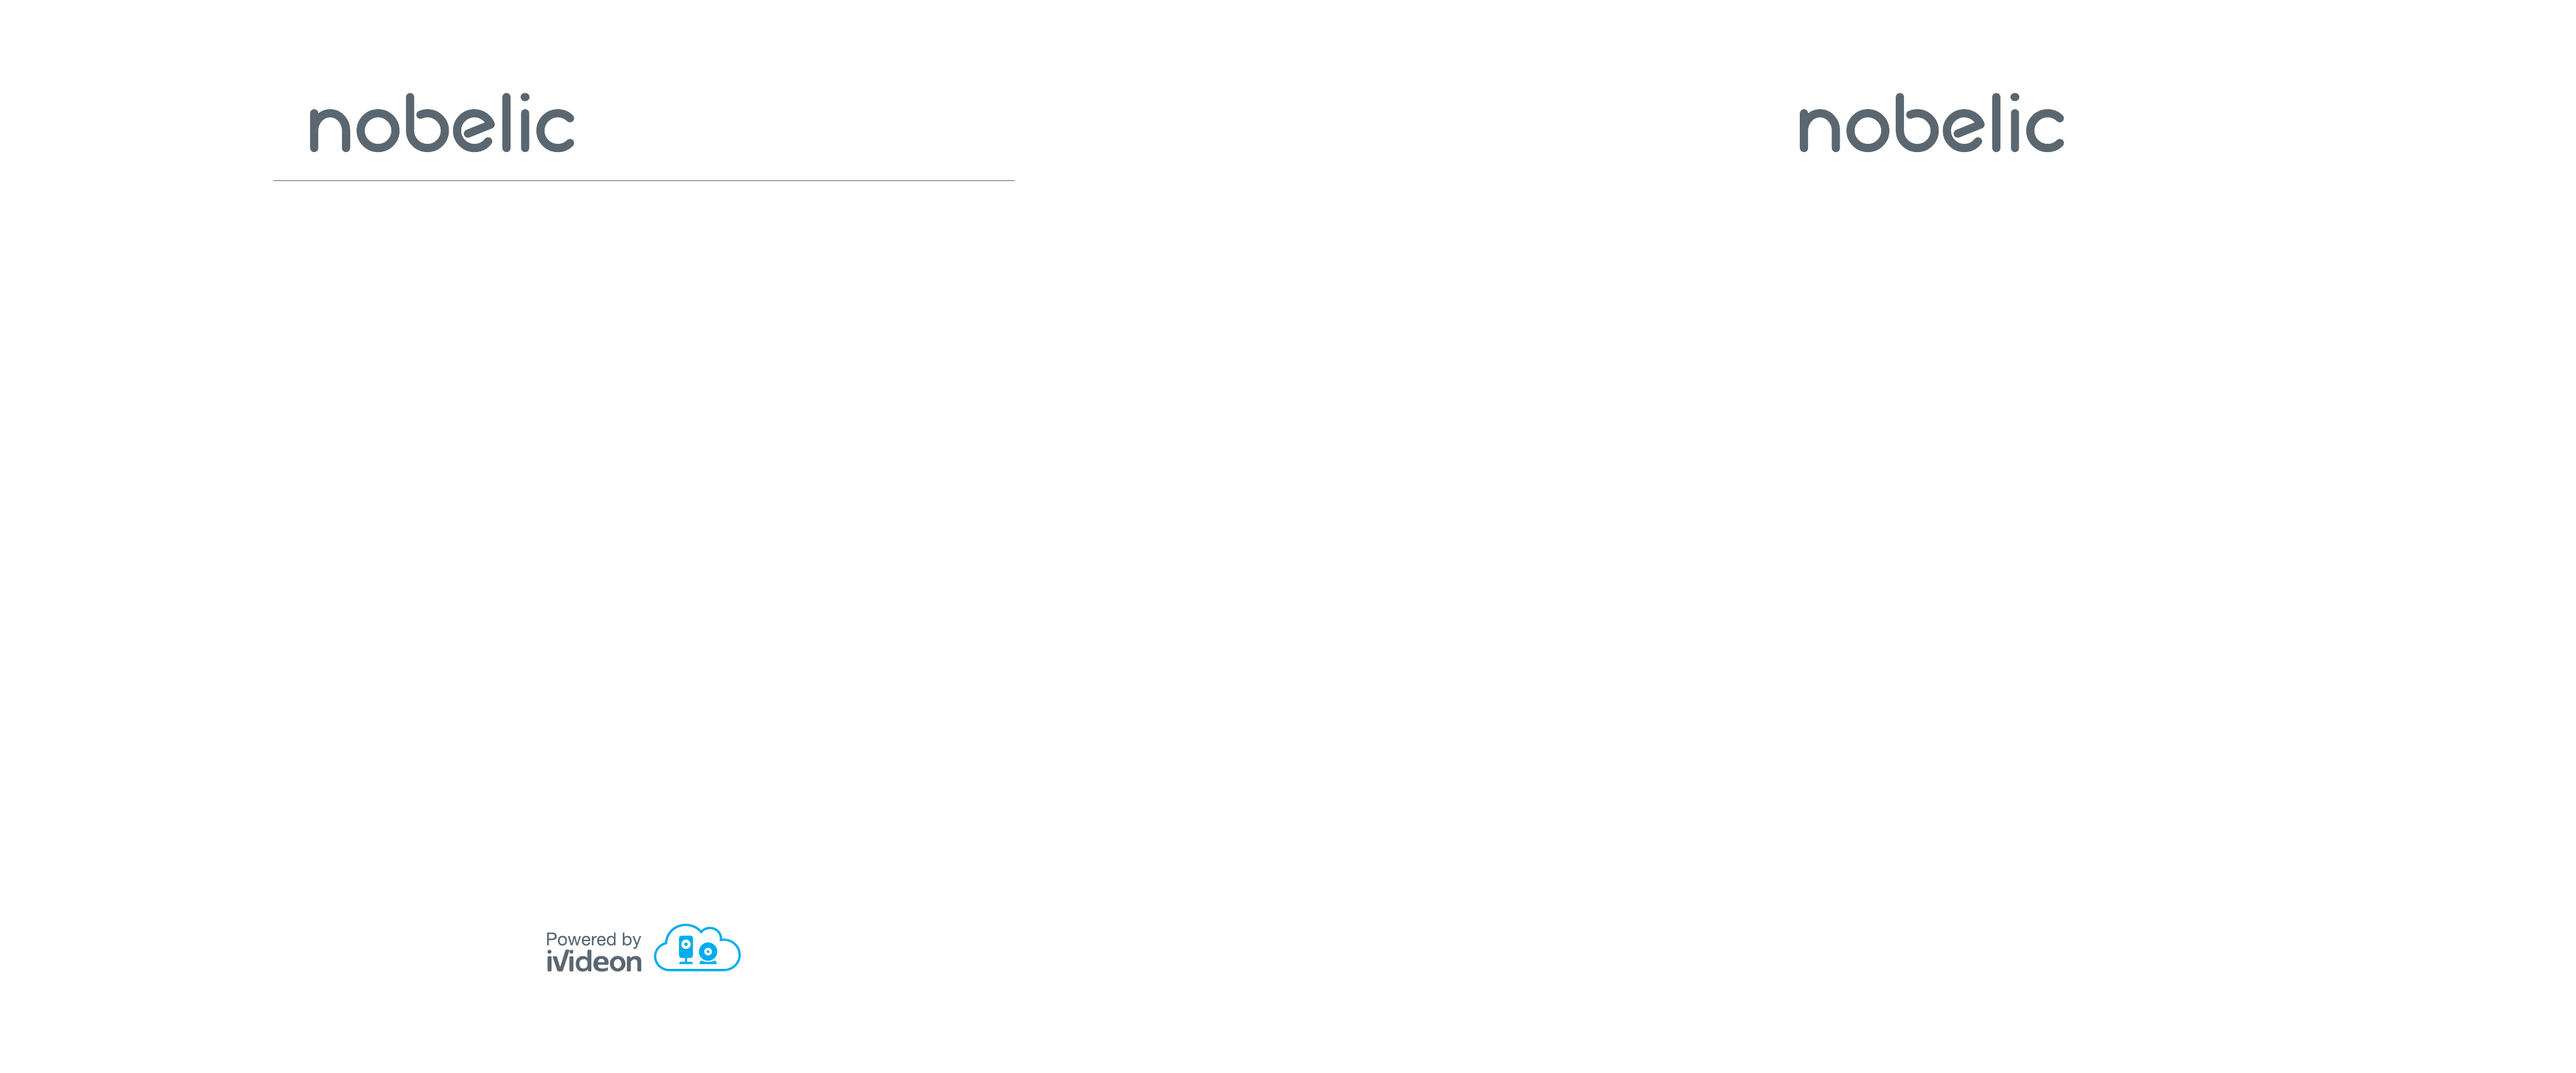Open the iVideon wordmark link
Screen dimensions: 2576x1073
[594, 961]
